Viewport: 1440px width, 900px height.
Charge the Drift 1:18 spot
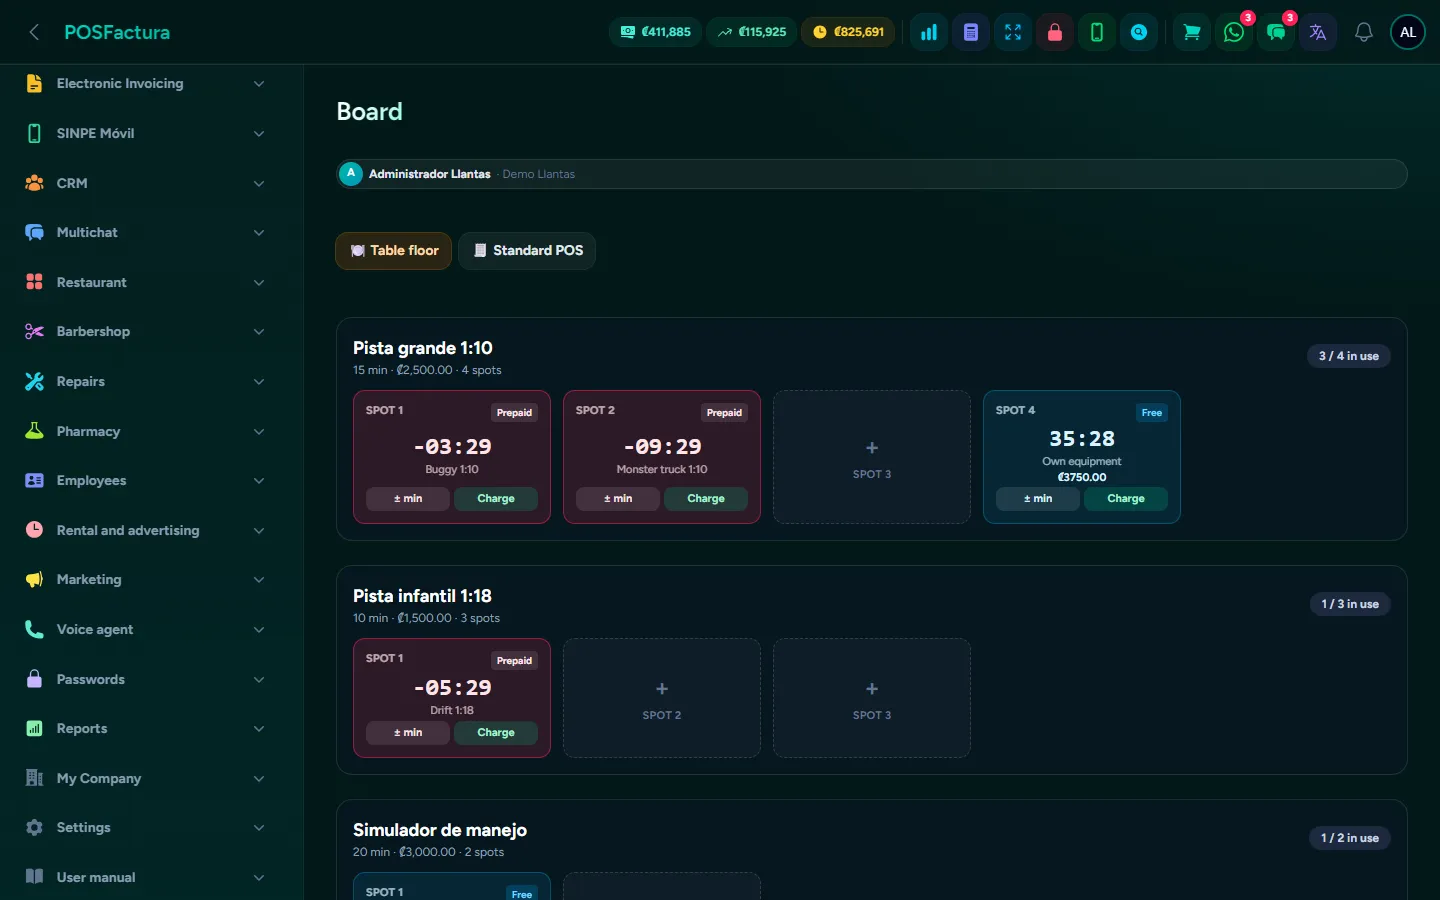click(496, 733)
